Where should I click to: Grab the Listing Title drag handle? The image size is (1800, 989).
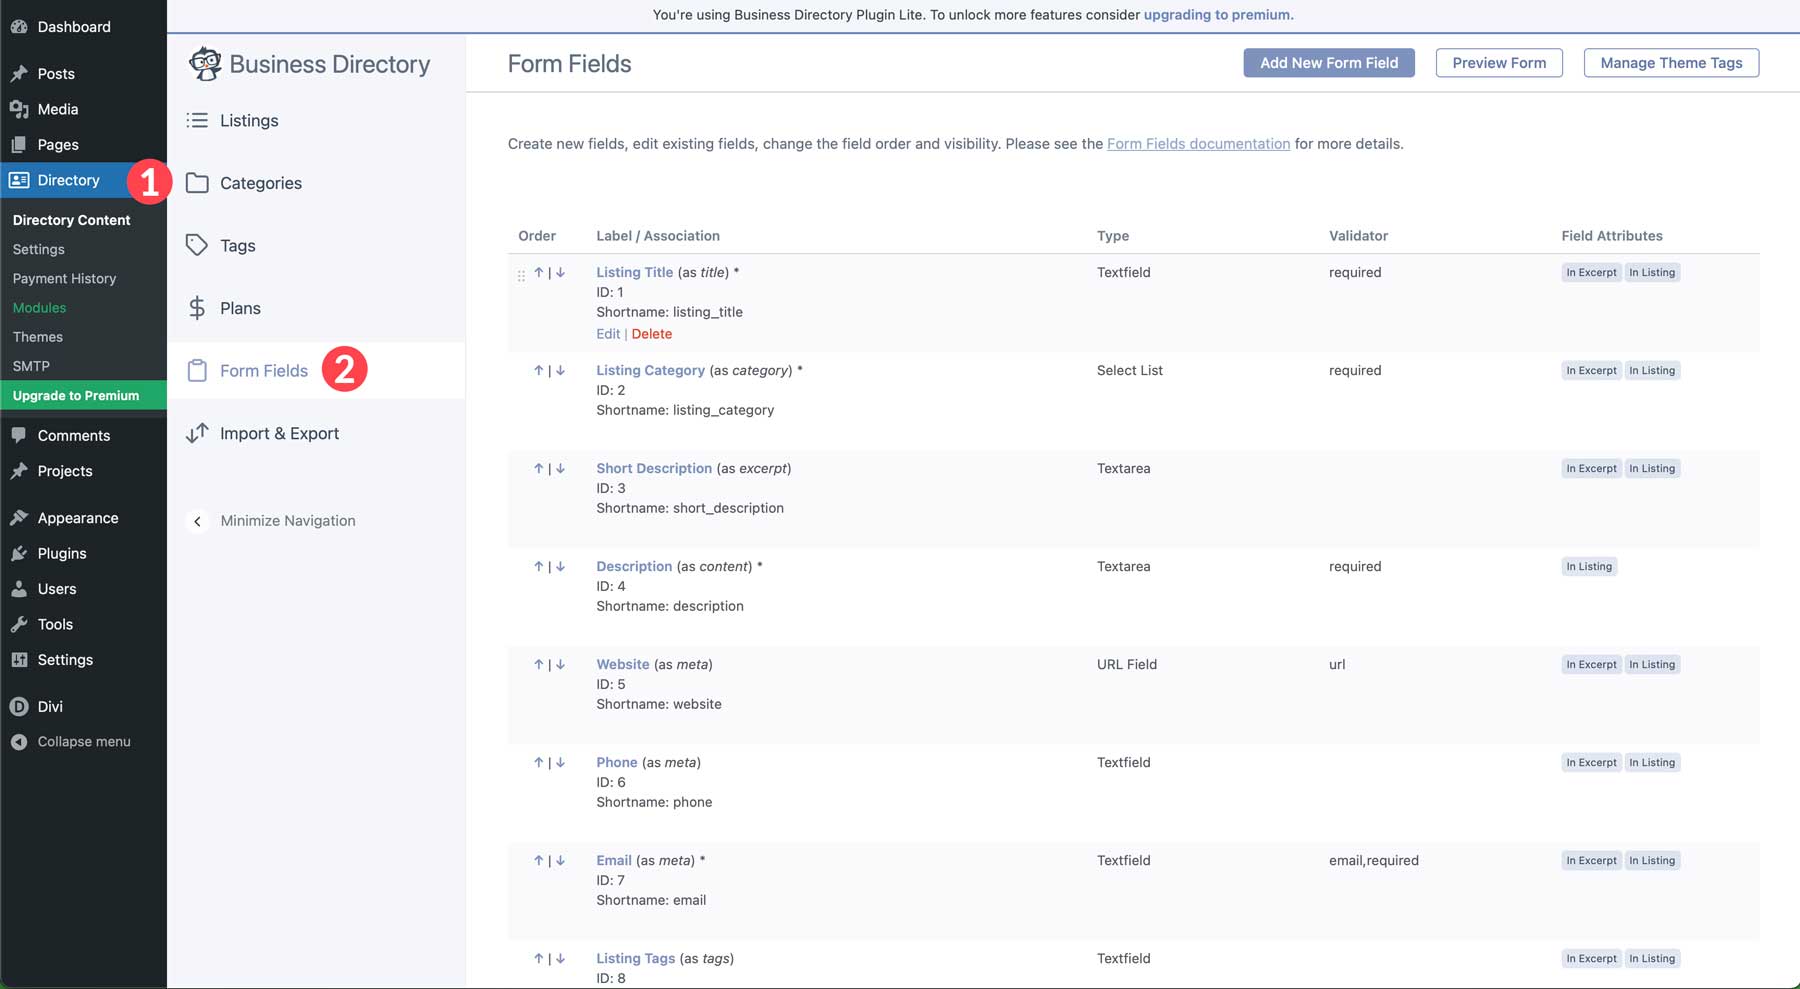521,273
